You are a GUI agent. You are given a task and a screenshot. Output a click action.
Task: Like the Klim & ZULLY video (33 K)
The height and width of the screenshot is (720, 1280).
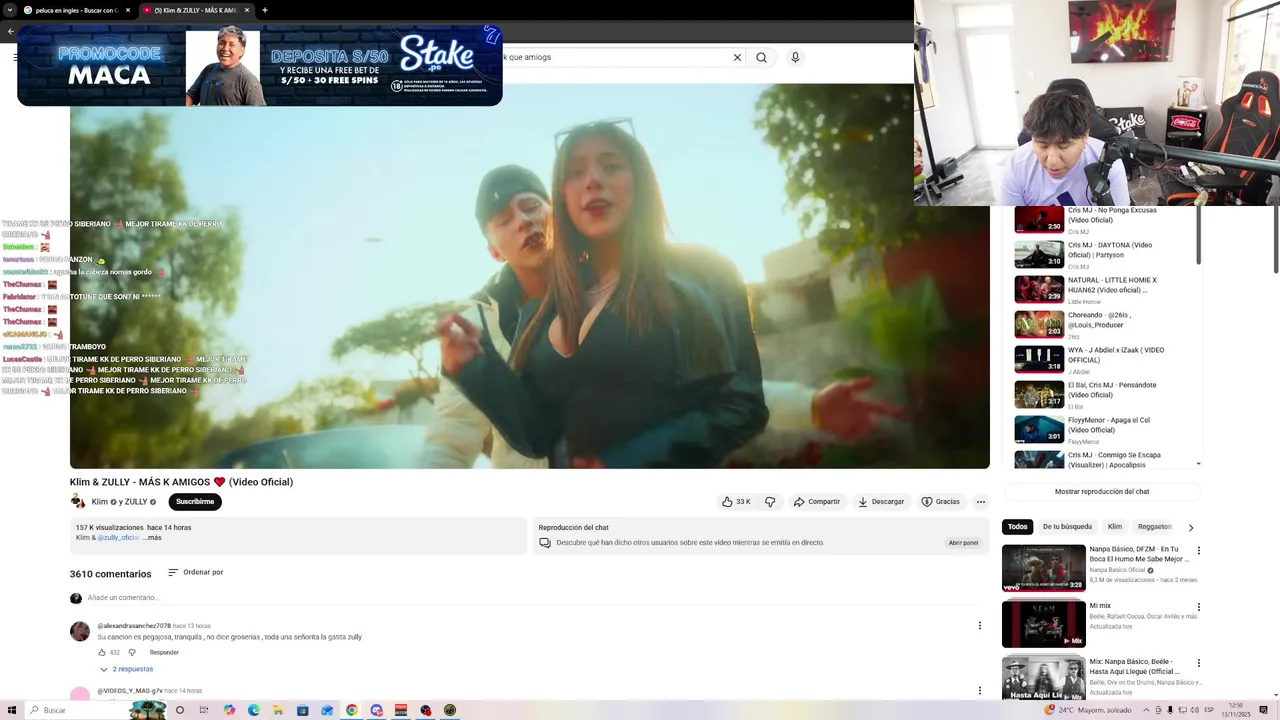pos(736,502)
